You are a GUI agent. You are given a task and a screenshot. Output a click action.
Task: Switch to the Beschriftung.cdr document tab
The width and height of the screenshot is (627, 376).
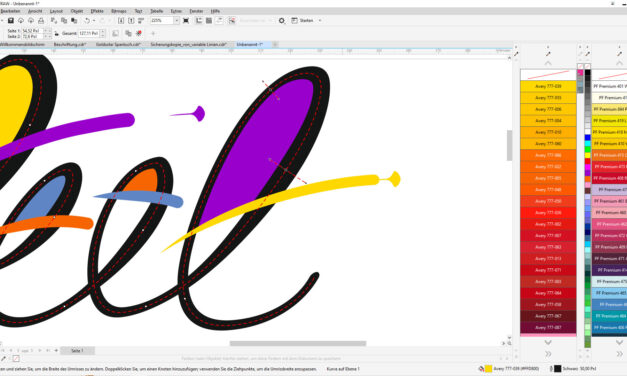(x=70, y=44)
